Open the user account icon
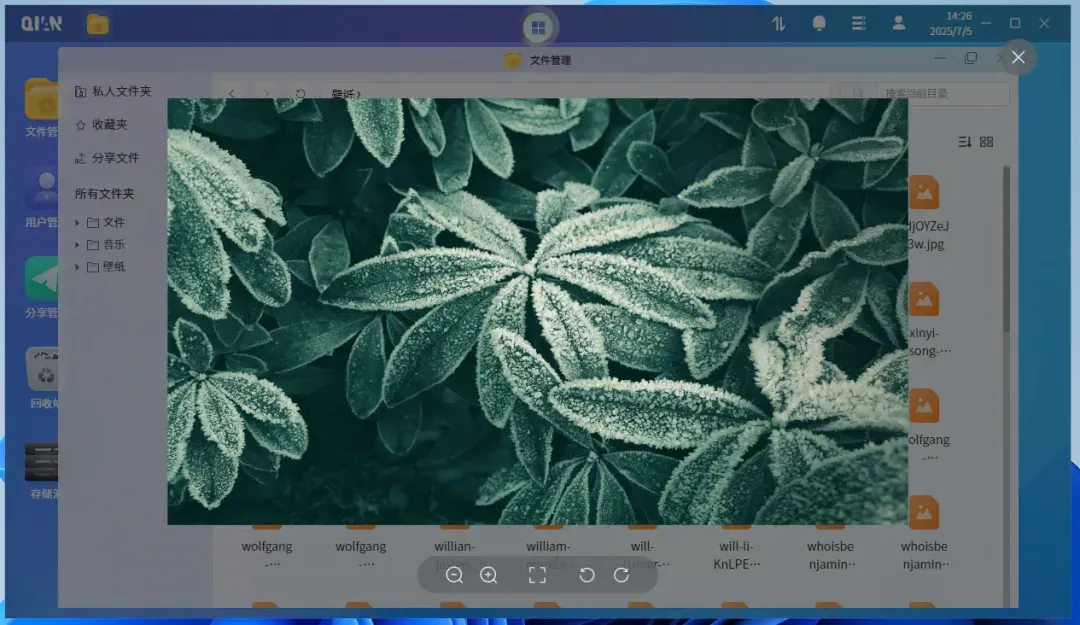This screenshot has width=1080, height=625. 898,23
